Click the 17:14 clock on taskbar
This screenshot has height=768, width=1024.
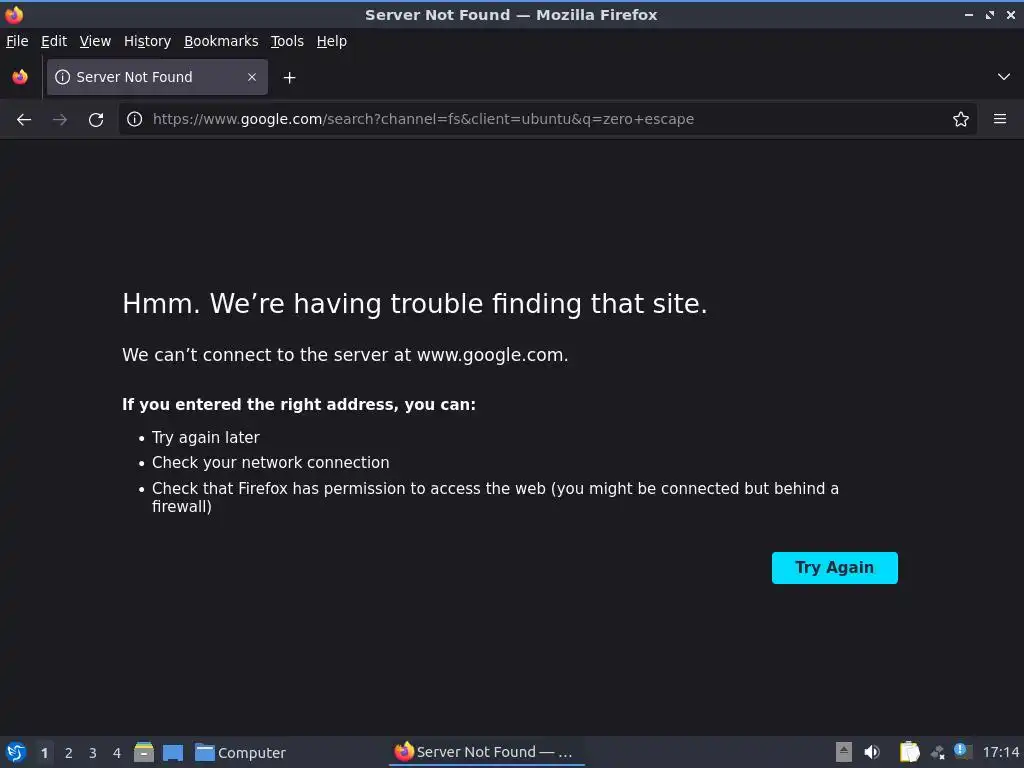coord(1000,752)
